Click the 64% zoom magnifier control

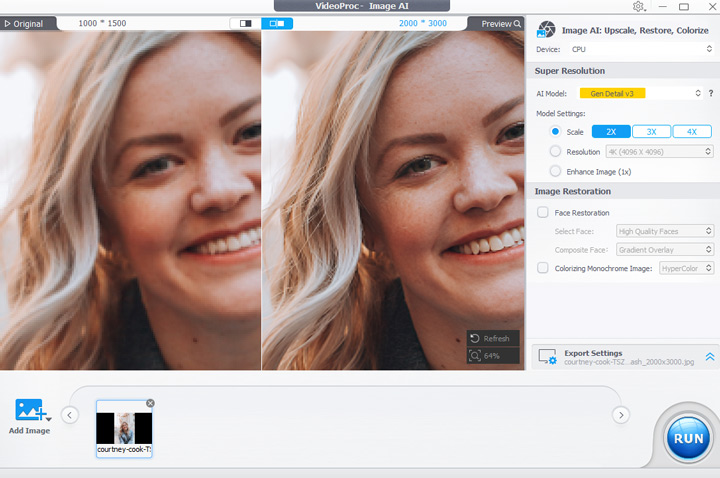[x=492, y=356]
